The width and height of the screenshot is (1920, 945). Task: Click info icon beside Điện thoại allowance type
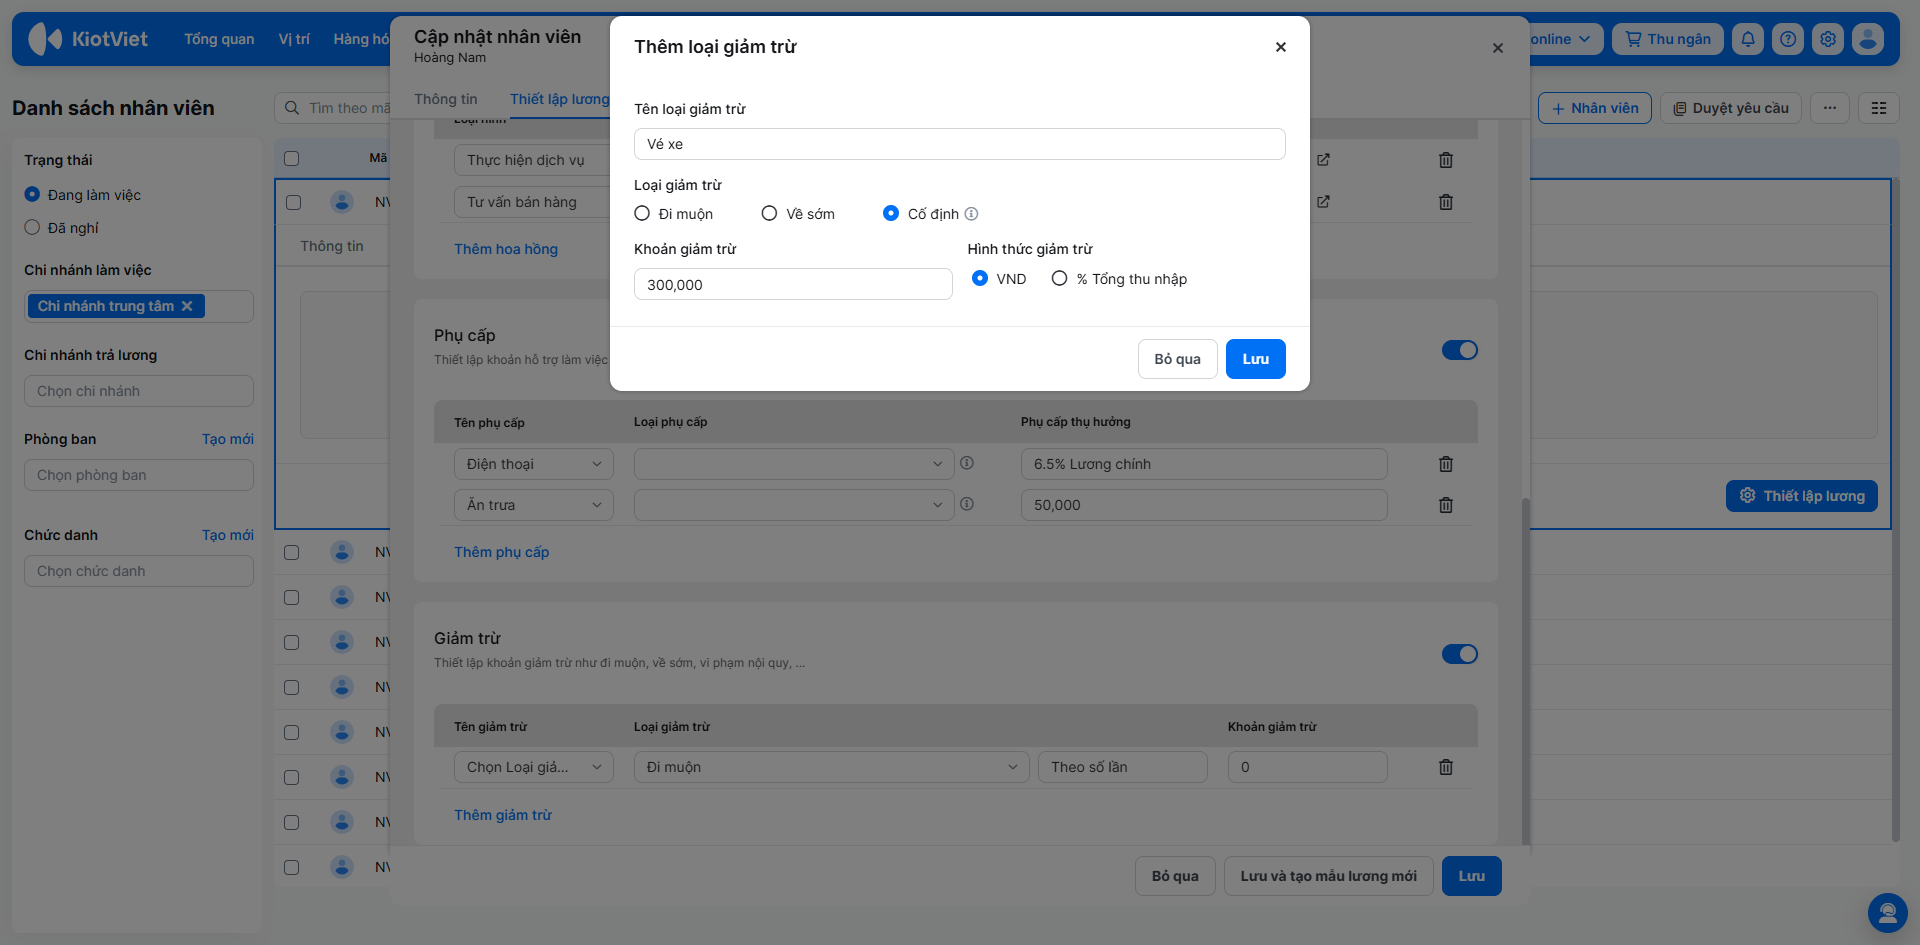(x=967, y=463)
